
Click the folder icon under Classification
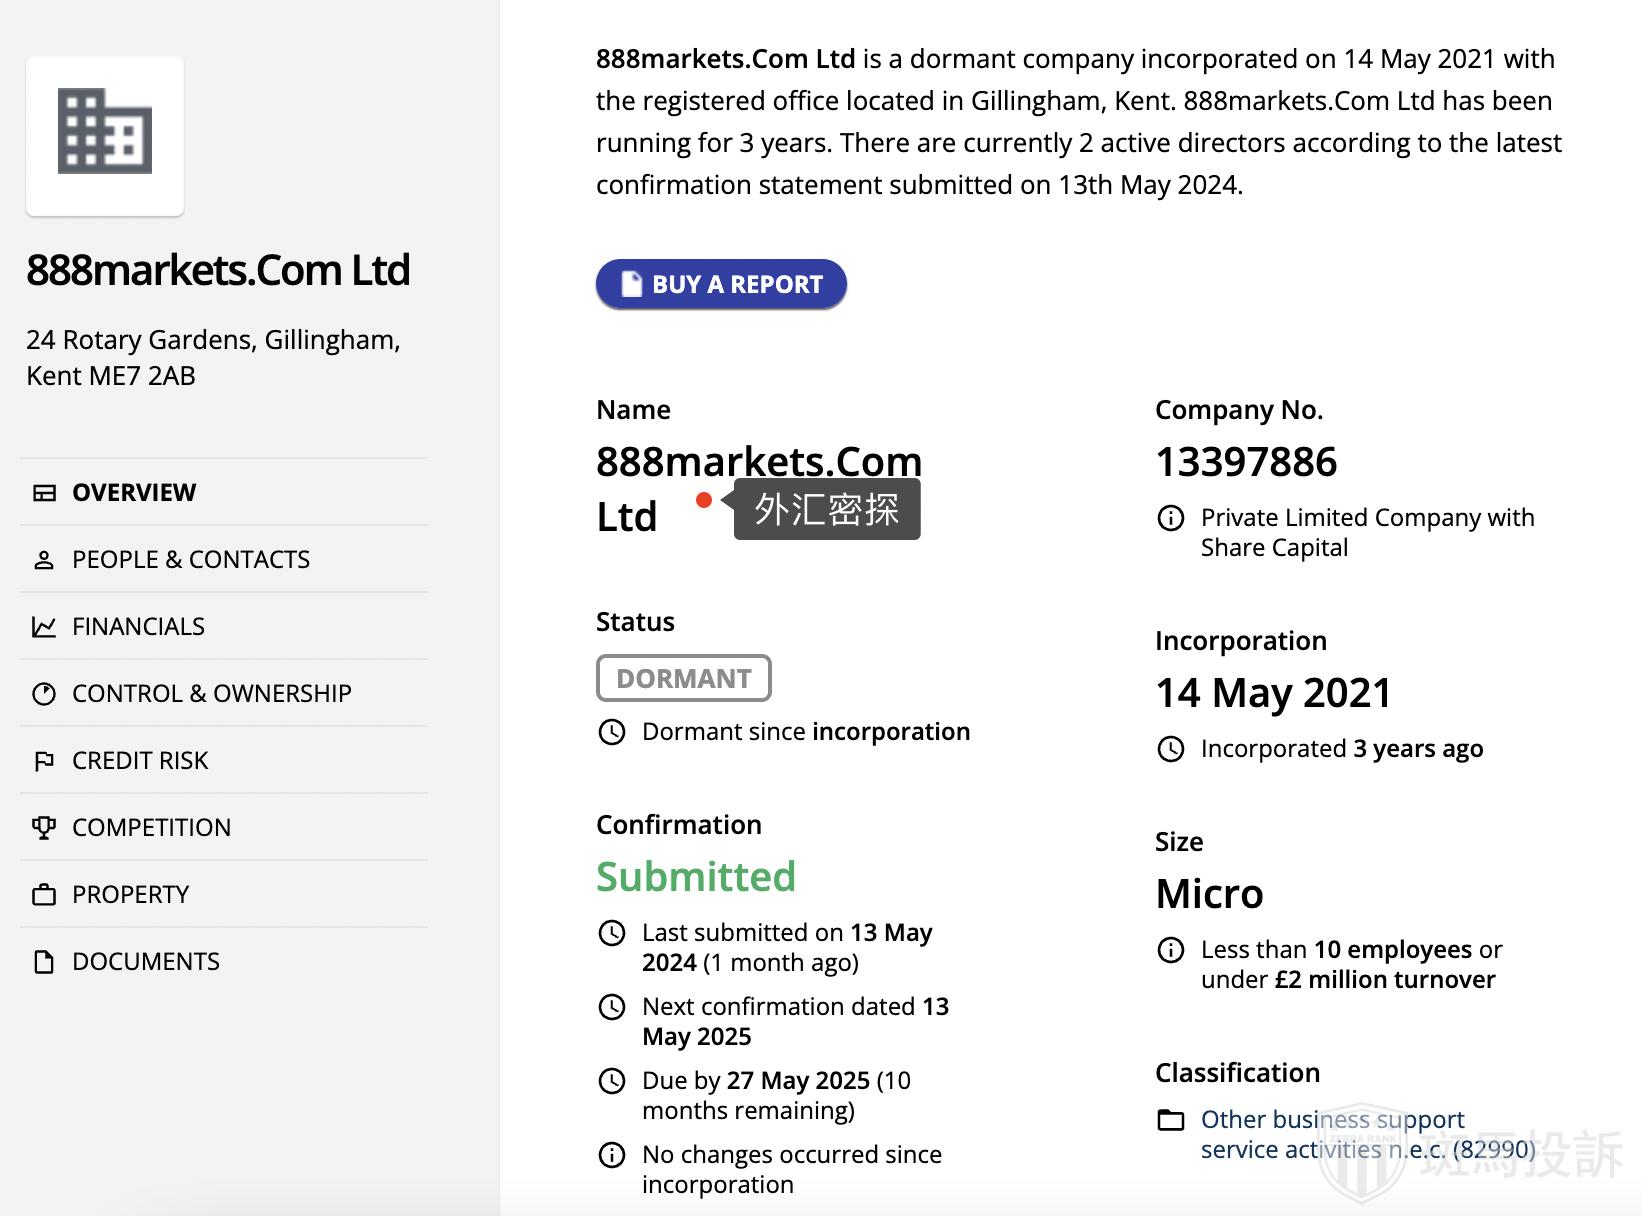(x=1171, y=1120)
